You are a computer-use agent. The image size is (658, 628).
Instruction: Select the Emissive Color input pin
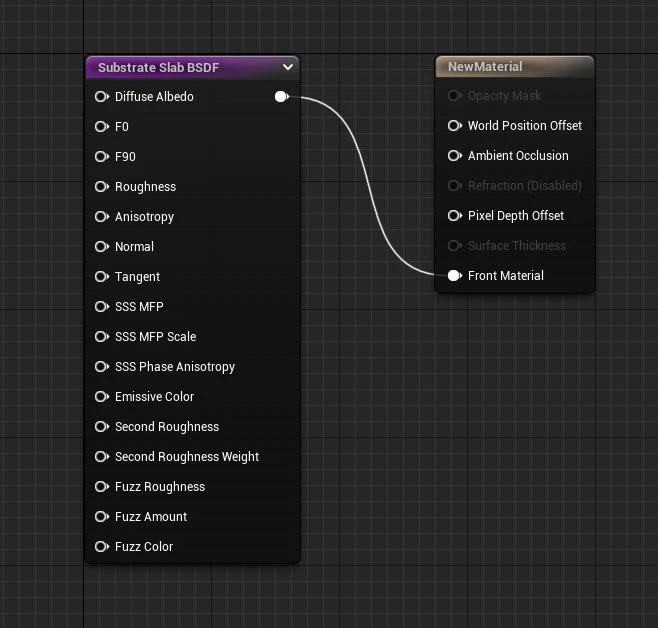click(101, 397)
